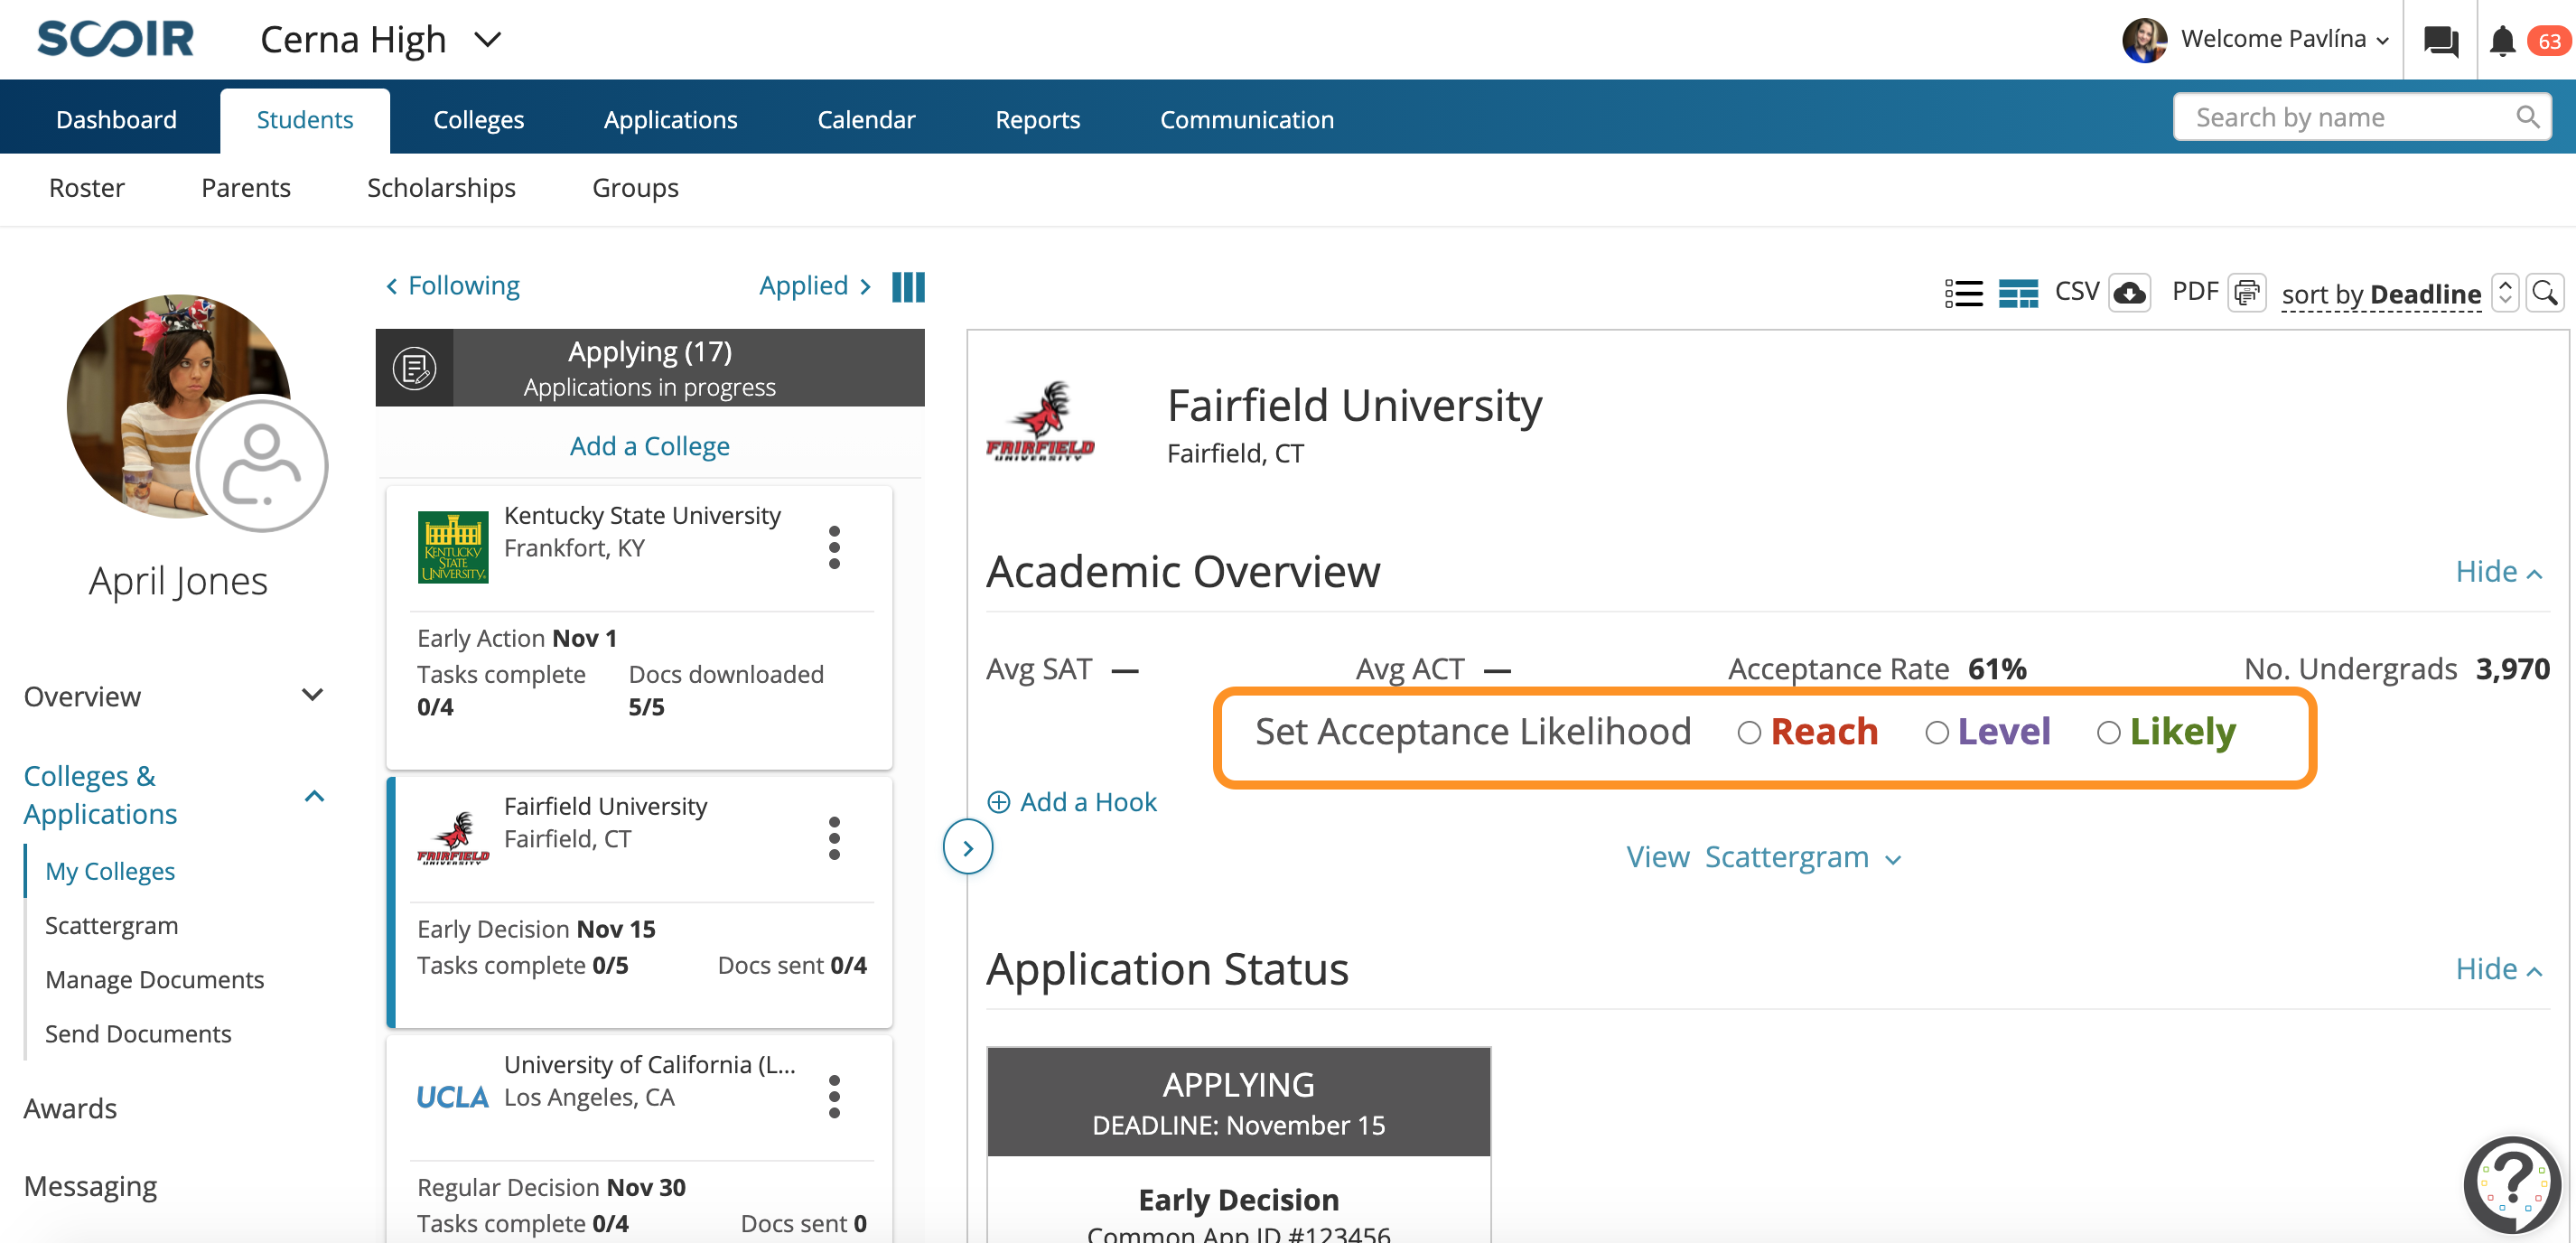Image resolution: width=2576 pixels, height=1243 pixels.
Task: Open Messaging in sidebar
Action: point(90,1186)
